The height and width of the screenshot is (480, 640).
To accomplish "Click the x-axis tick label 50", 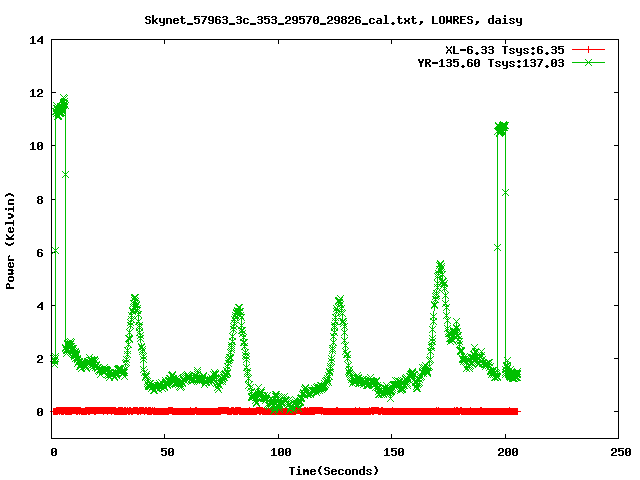I will [x=167, y=452].
